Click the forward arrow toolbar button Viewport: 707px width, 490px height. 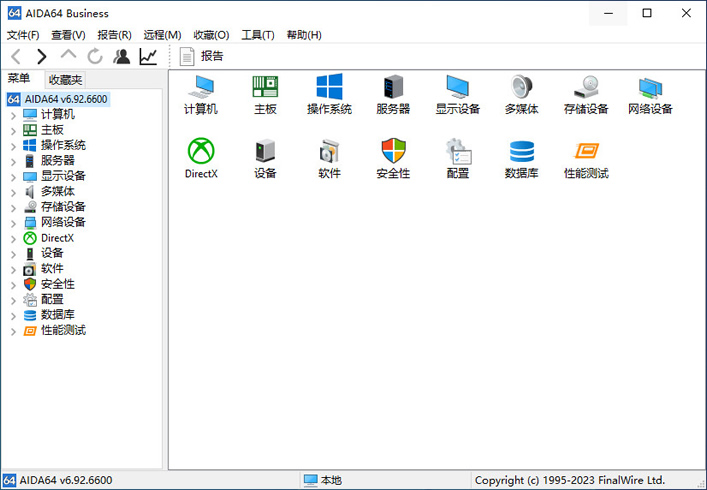pos(41,56)
